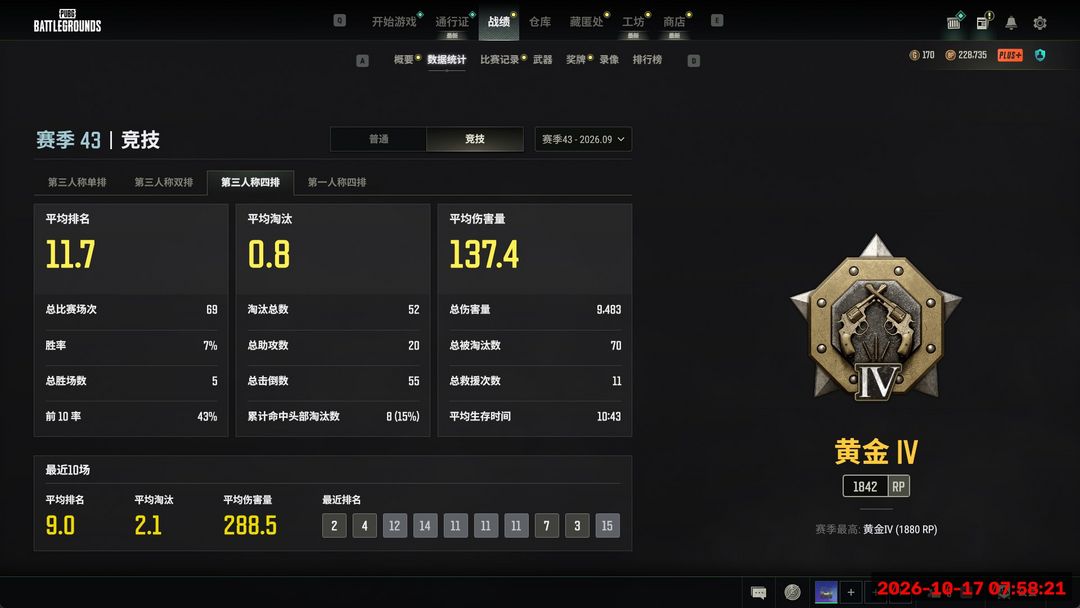Switch to the 概要 sub-tab

pyautogui.click(x=404, y=60)
